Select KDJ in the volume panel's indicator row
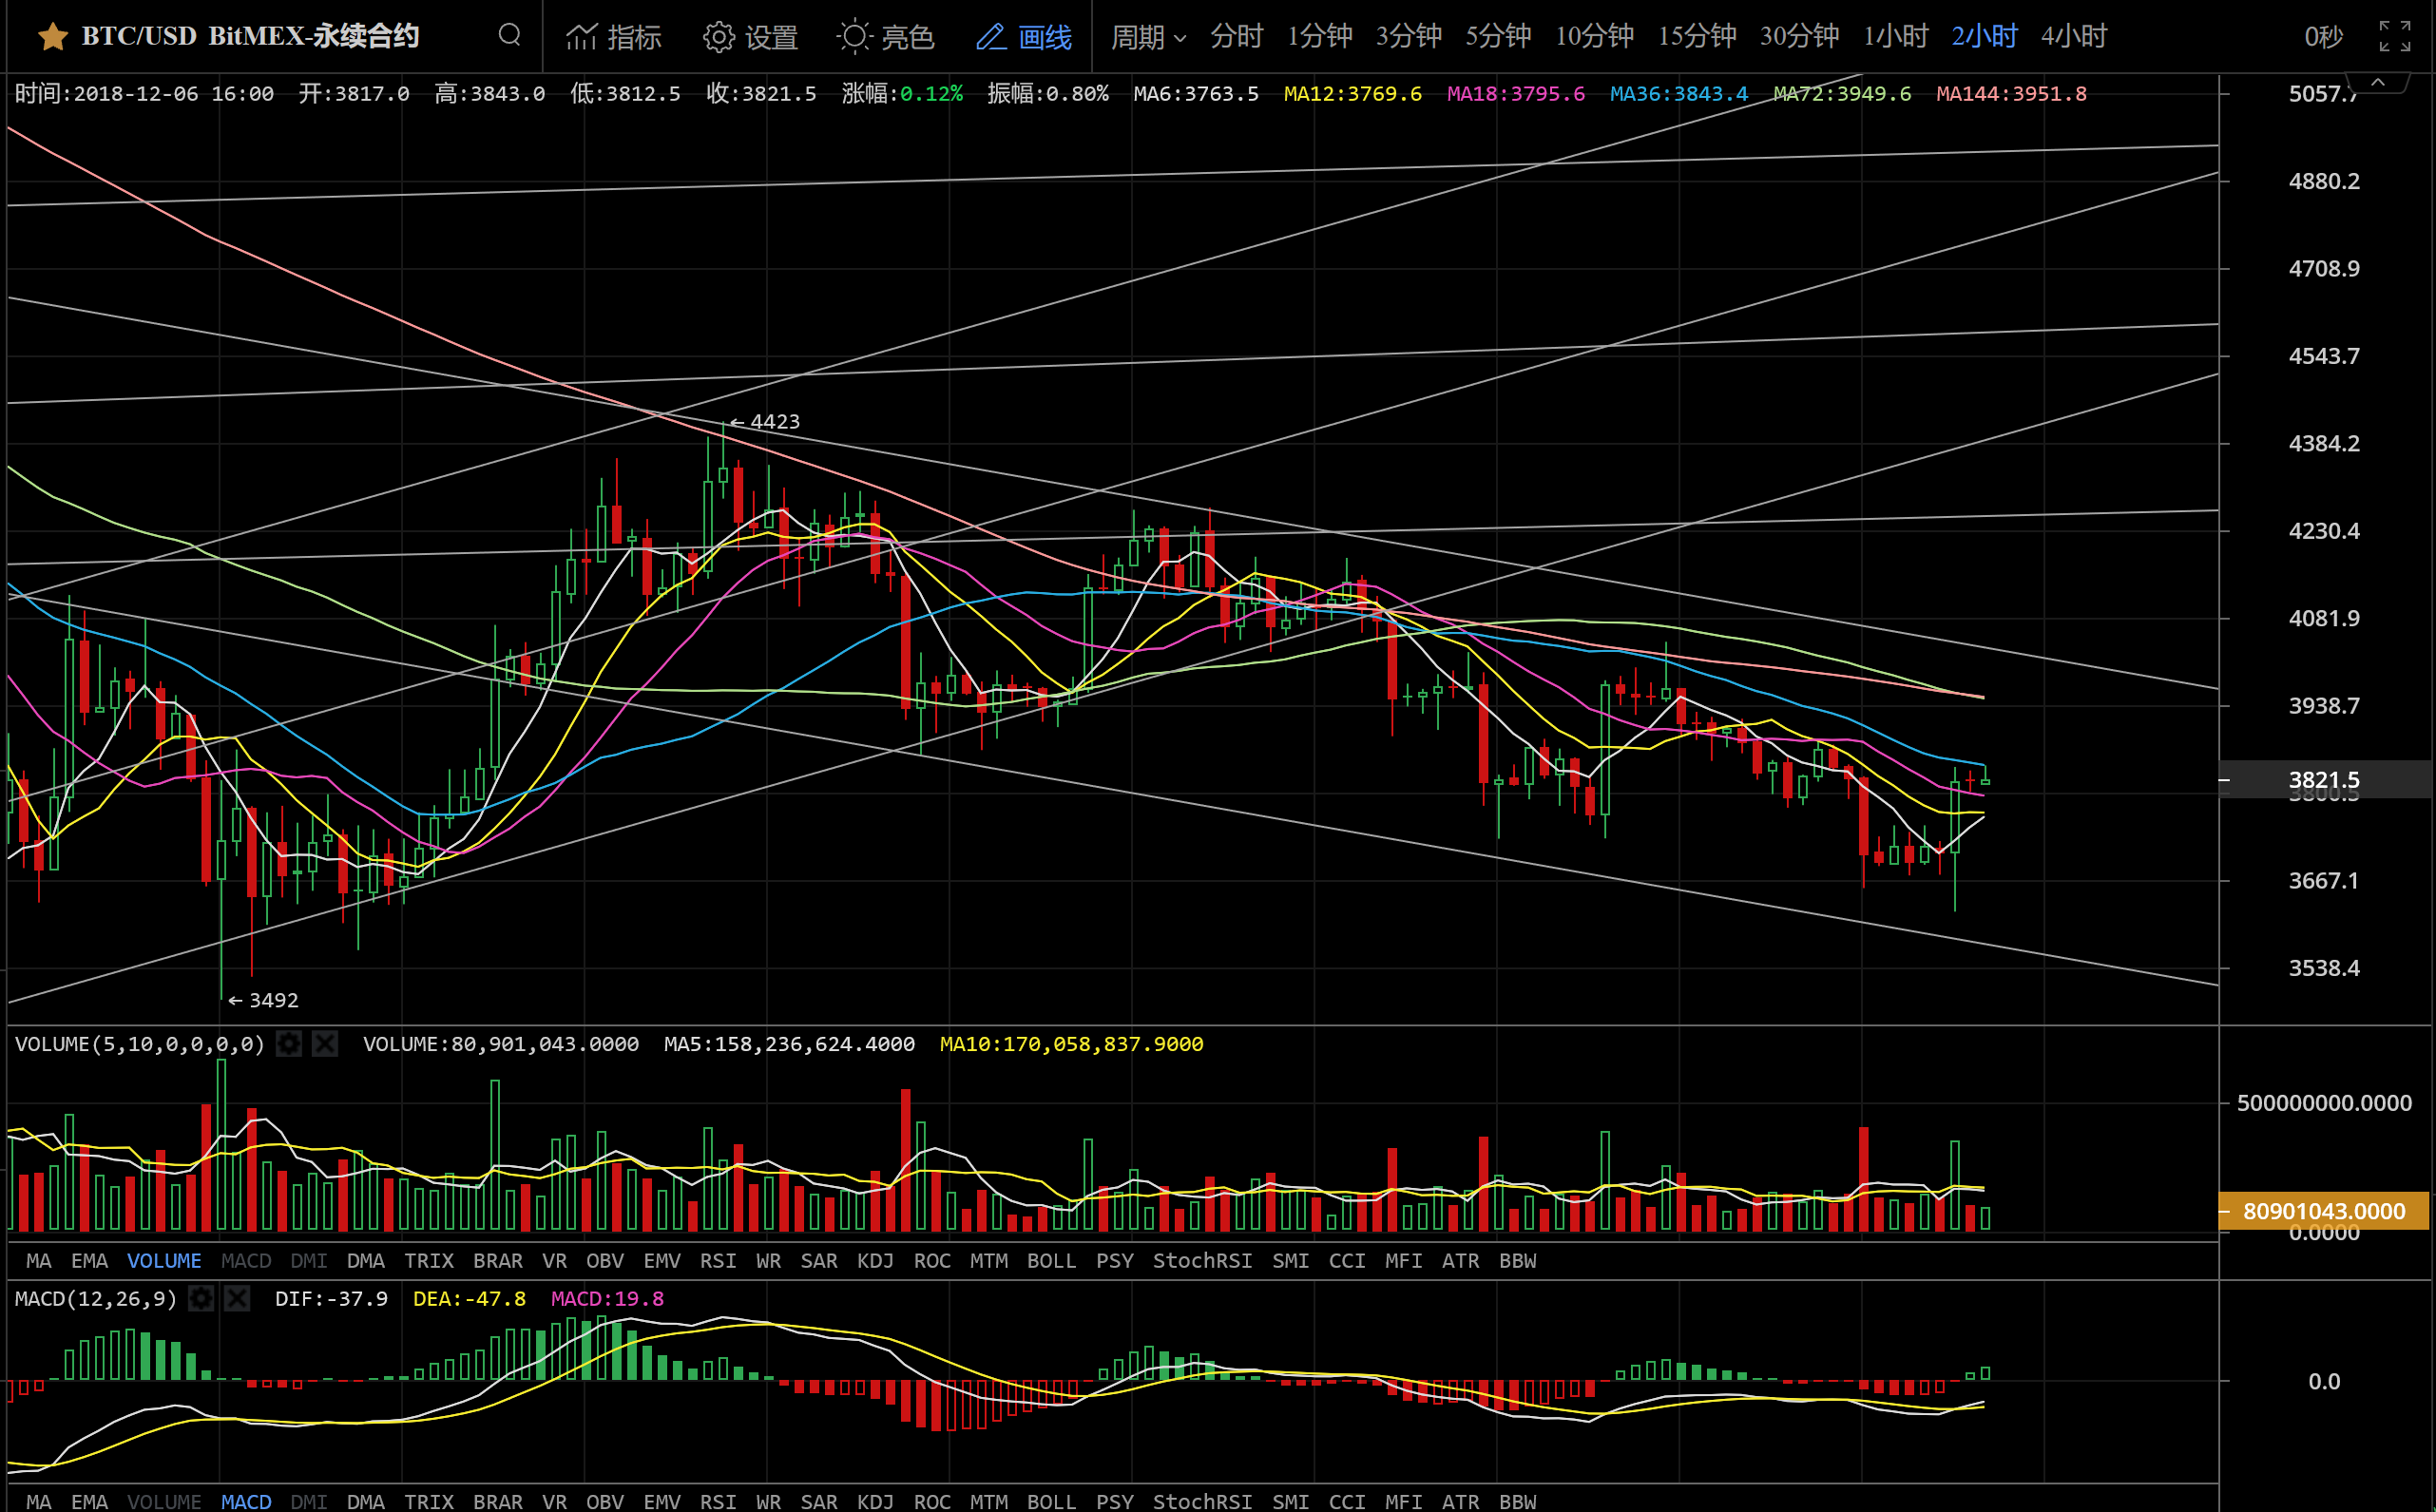Image resolution: width=2436 pixels, height=1512 pixels. pos(875,1261)
